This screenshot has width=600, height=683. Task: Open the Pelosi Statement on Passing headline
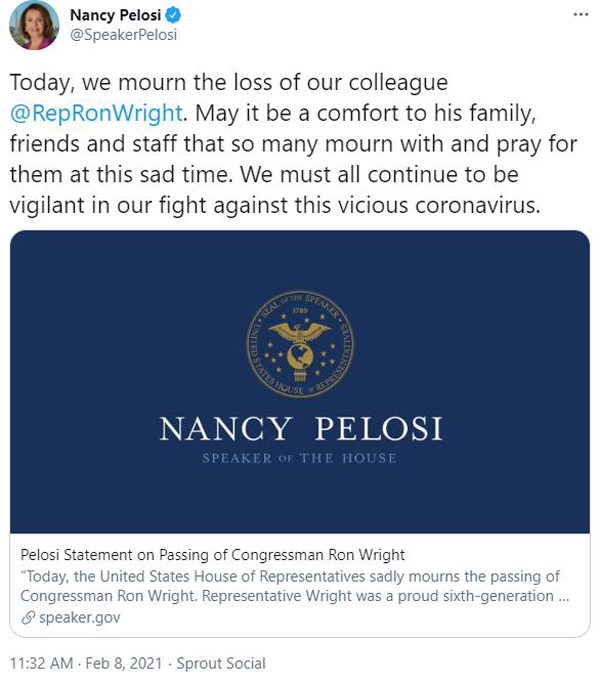pos(213,555)
